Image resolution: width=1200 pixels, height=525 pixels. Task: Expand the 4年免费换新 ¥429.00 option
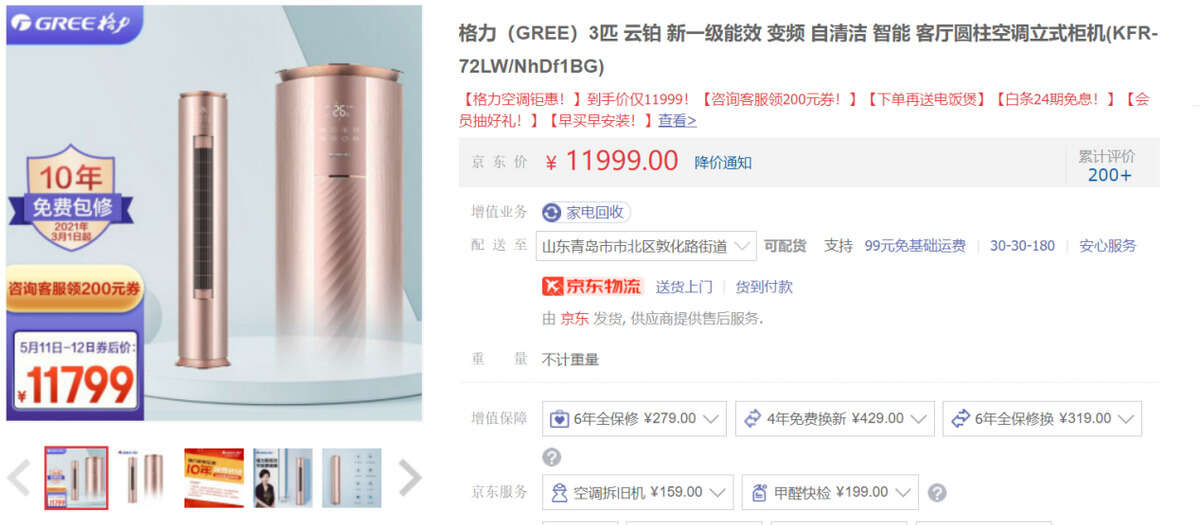click(x=835, y=419)
